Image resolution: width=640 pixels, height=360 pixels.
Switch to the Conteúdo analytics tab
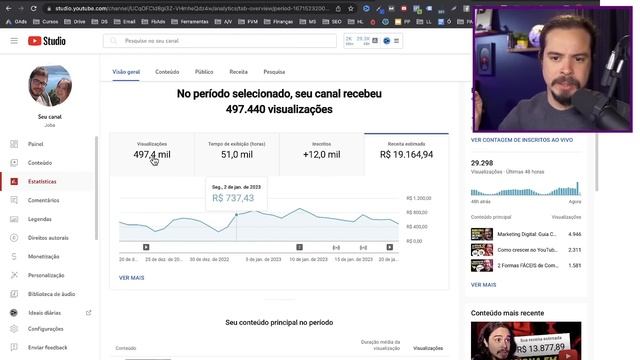(167, 72)
